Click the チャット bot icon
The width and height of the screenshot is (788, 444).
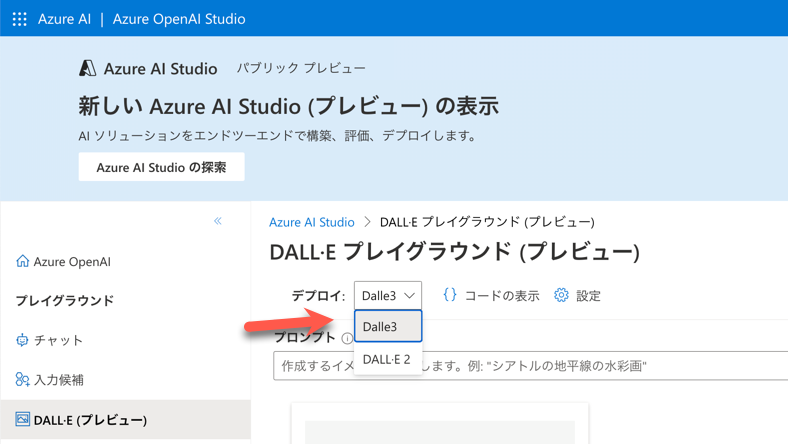pos(22,340)
